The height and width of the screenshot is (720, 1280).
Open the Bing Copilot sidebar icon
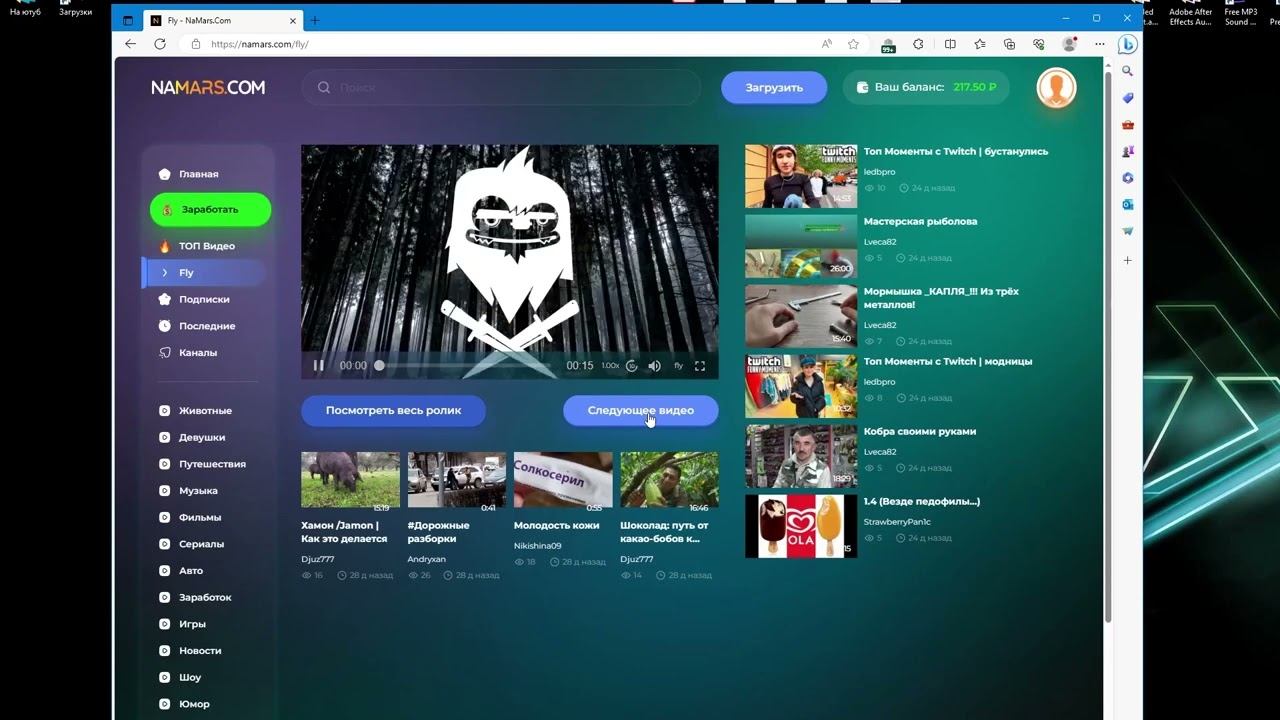pos(1127,44)
